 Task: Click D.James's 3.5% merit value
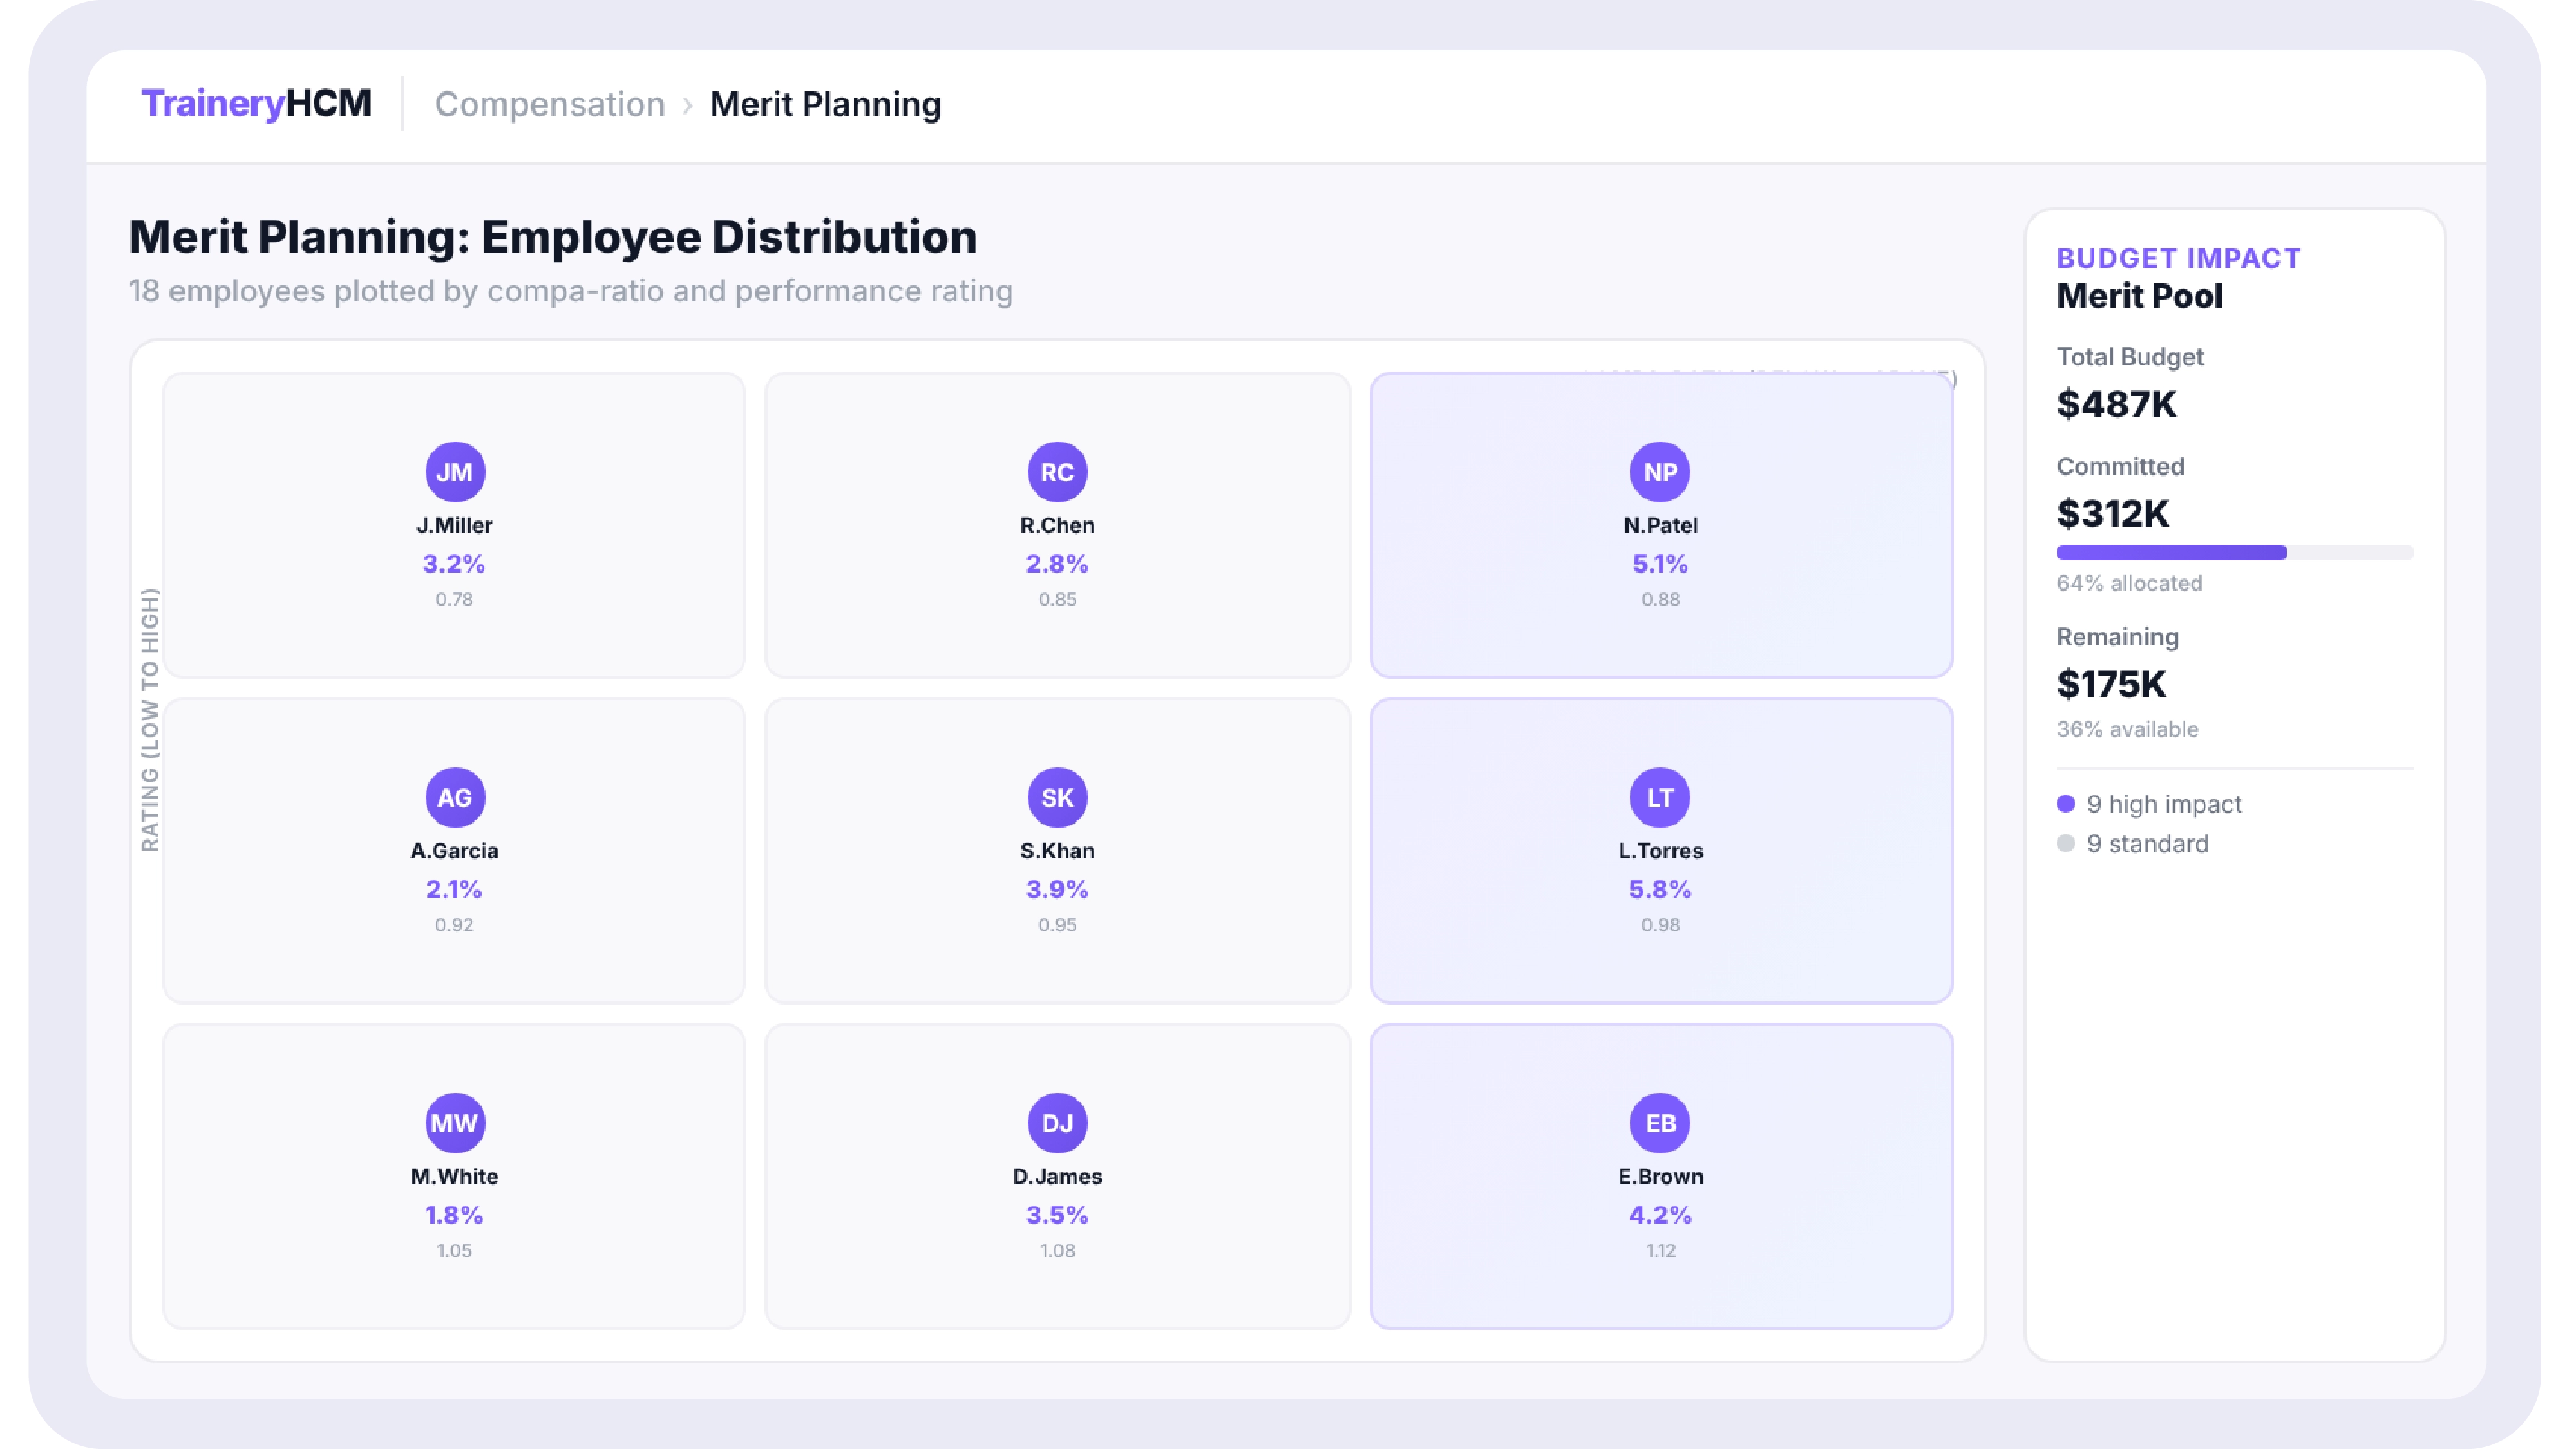pos(1057,1215)
